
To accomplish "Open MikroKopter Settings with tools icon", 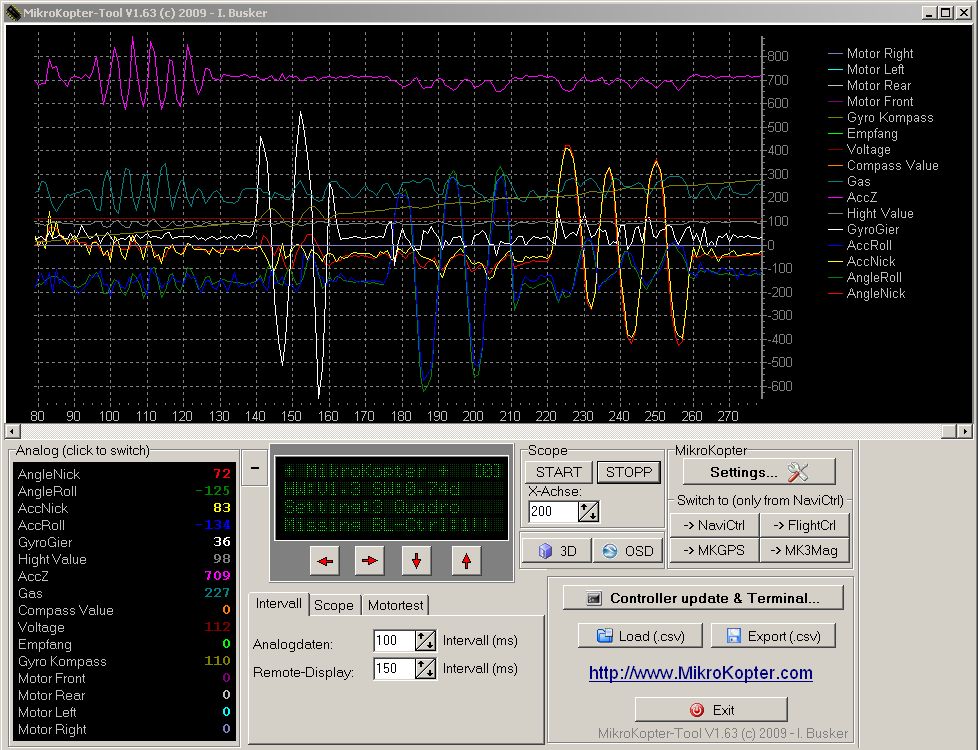I will [759, 472].
